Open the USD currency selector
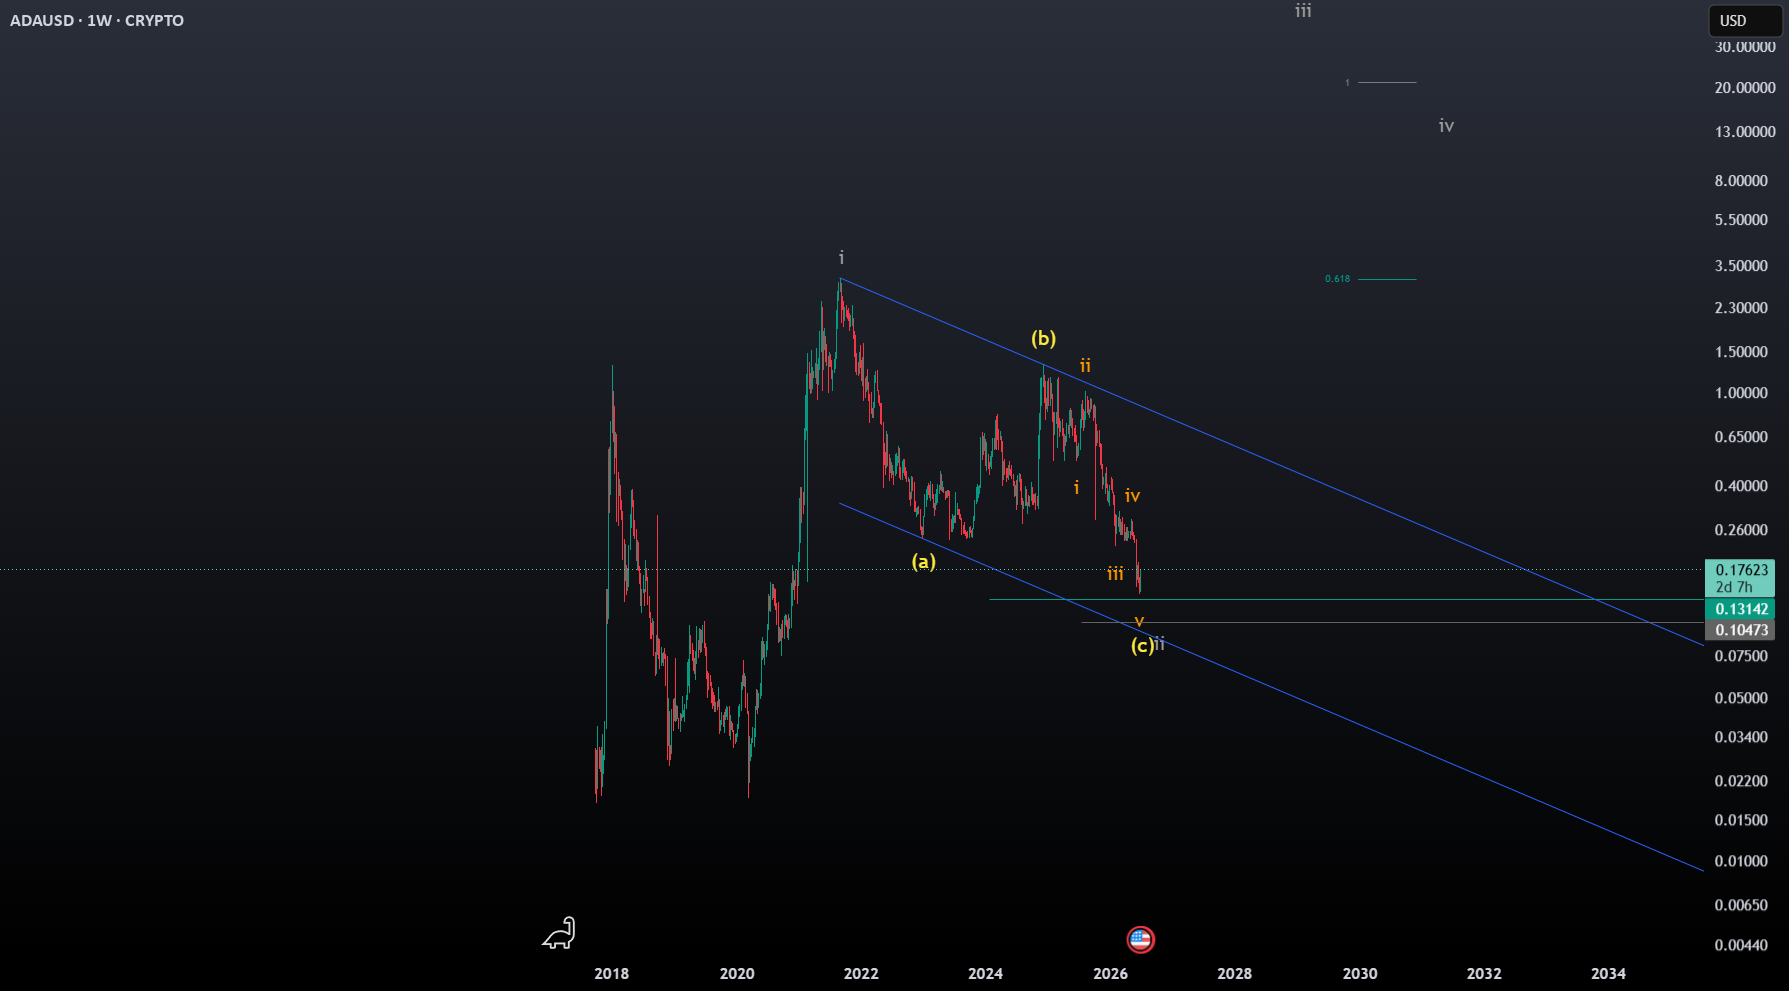 tap(1744, 20)
